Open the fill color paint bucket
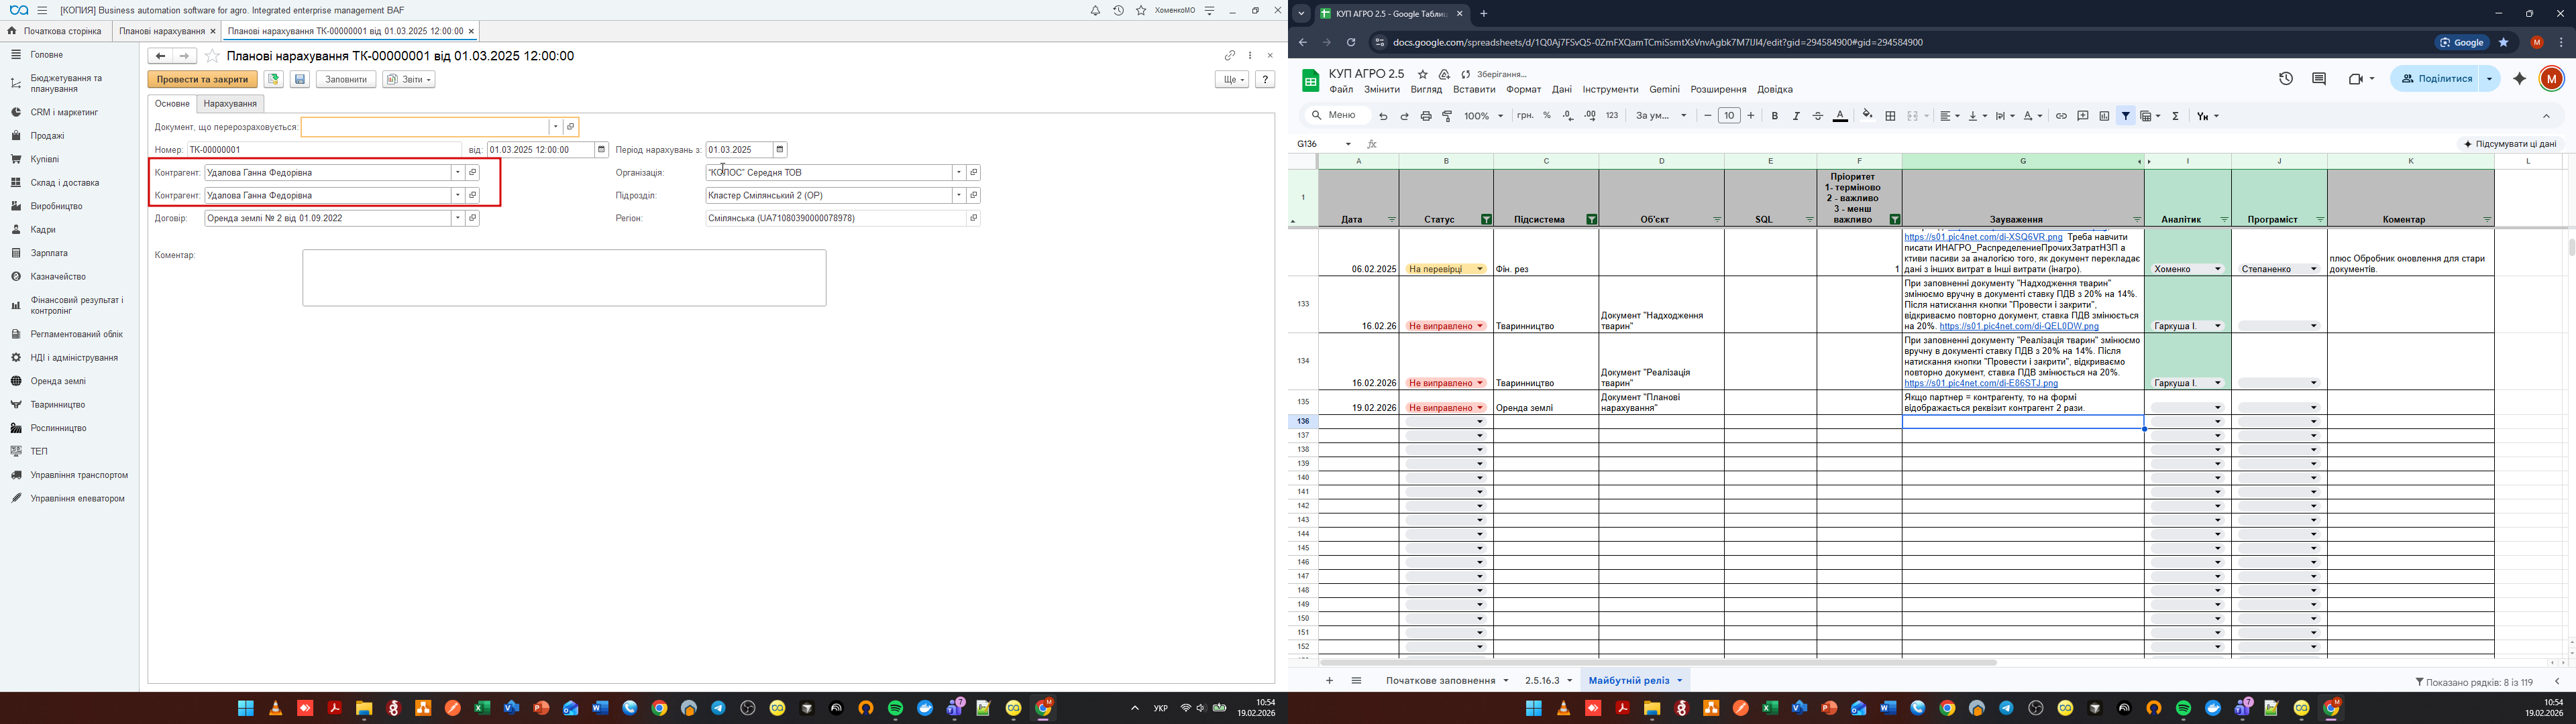 click(1867, 116)
